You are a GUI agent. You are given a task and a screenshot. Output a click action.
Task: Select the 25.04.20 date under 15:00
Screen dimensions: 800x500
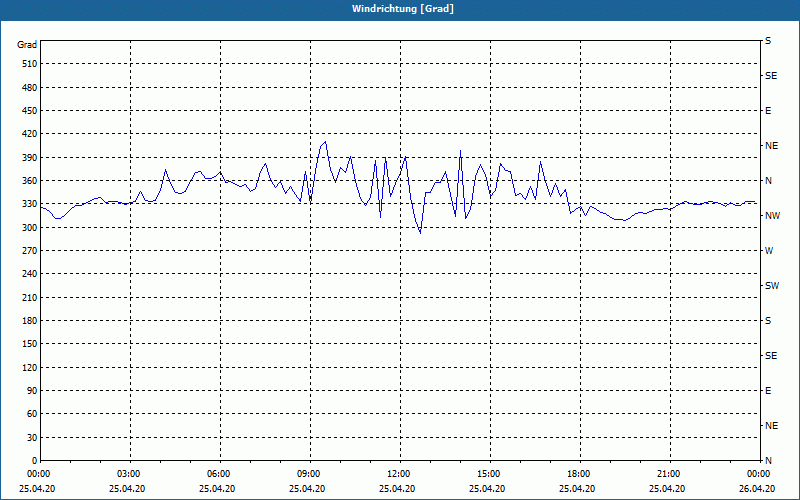[487, 489]
